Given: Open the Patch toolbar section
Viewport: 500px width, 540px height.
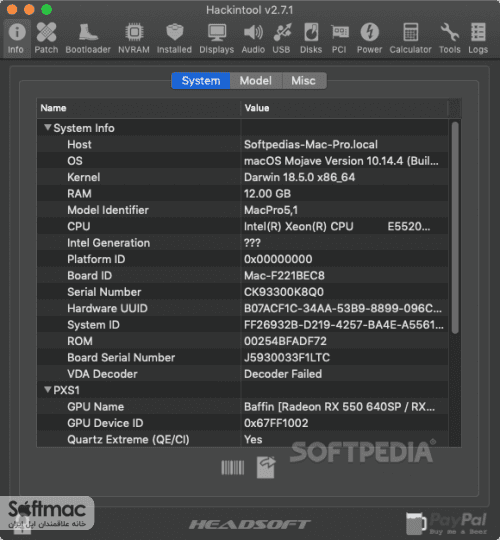Looking at the screenshot, I should (46, 38).
